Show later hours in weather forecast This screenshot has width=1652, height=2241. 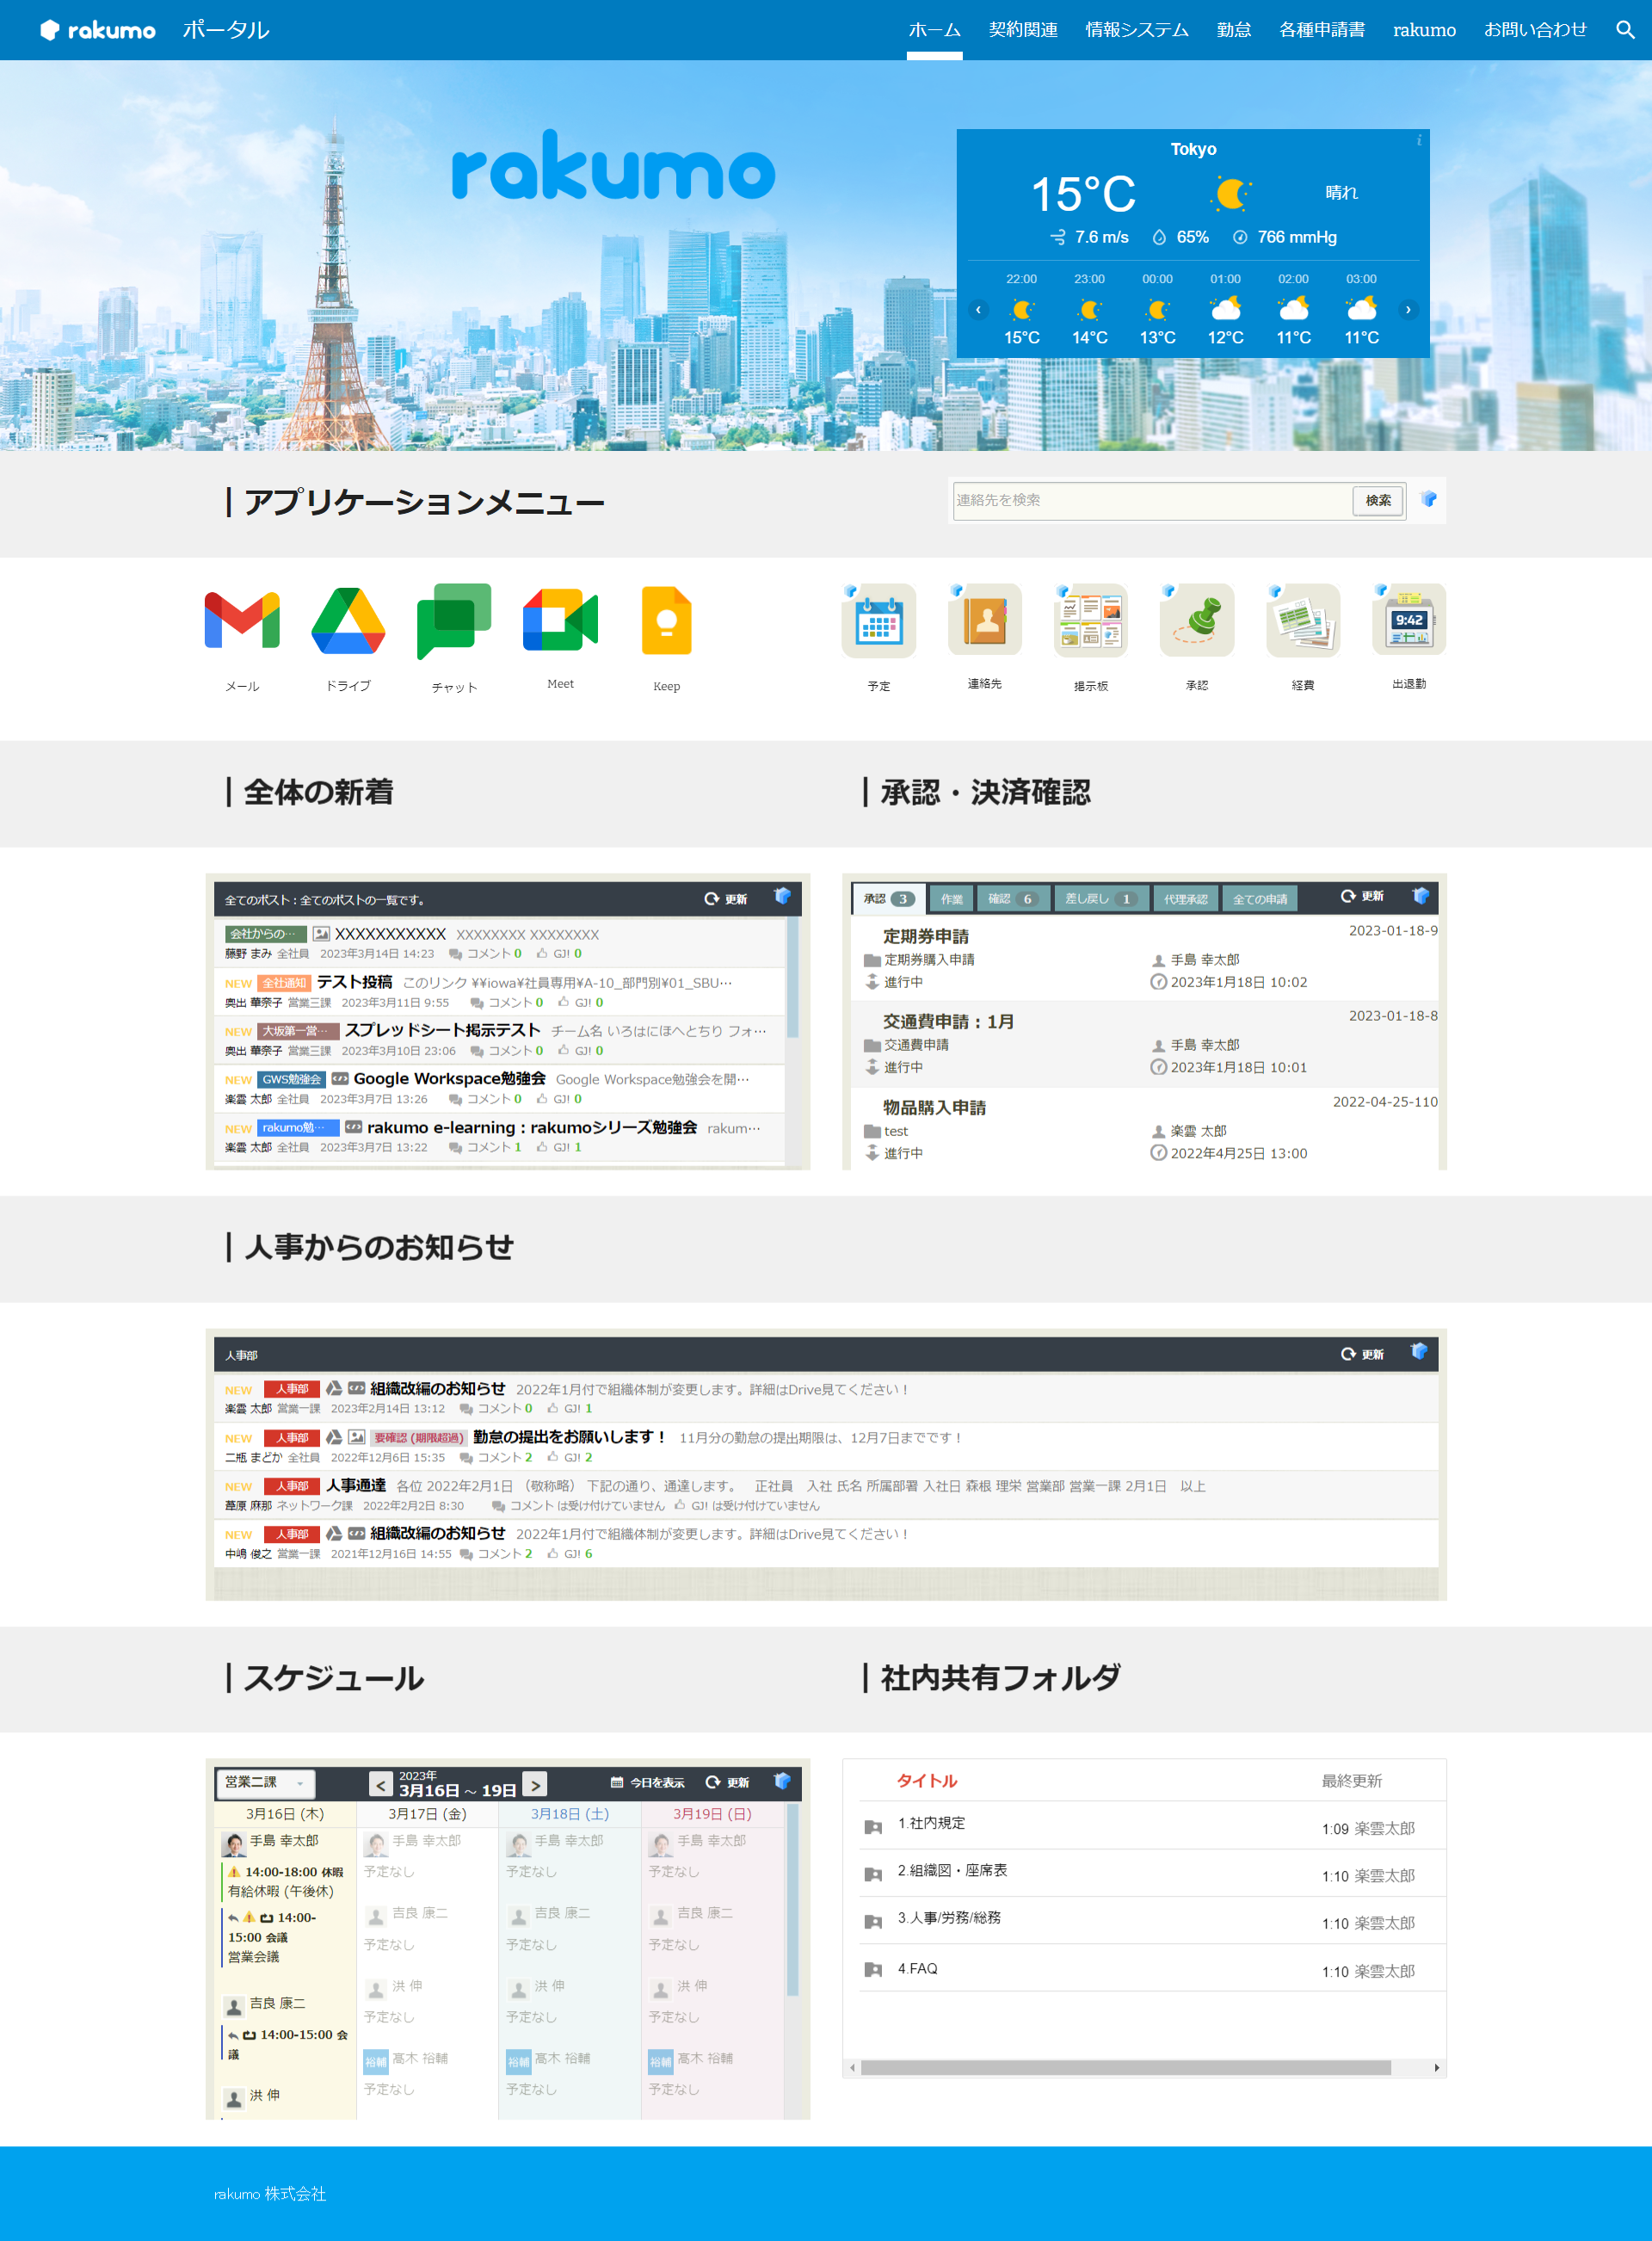pyautogui.click(x=1408, y=310)
